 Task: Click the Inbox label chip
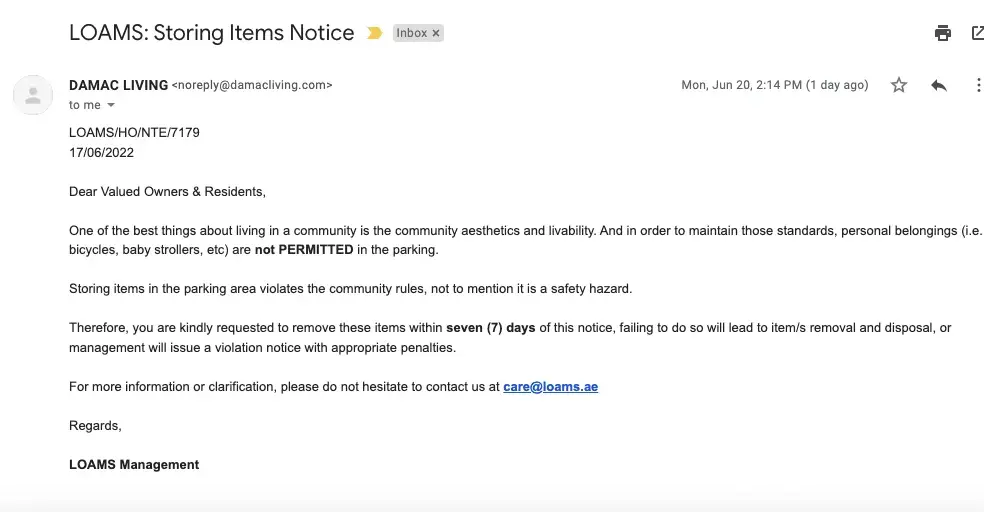(x=411, y=34)
